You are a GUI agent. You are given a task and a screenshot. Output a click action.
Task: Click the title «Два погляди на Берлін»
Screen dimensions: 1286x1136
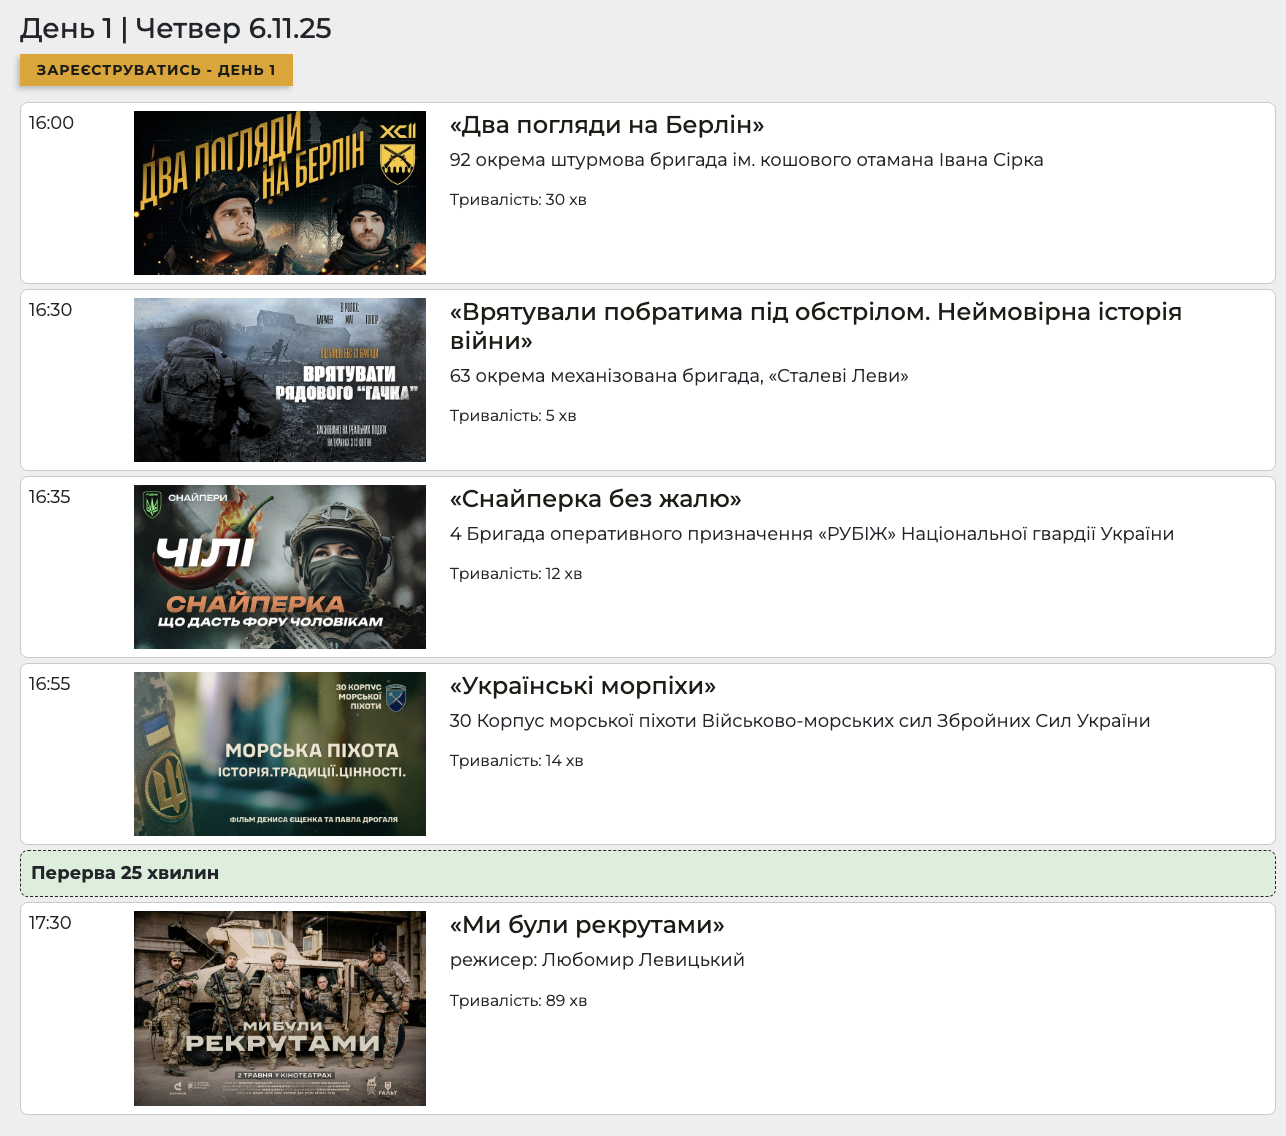pyautogui.click(x=607, y=125)
